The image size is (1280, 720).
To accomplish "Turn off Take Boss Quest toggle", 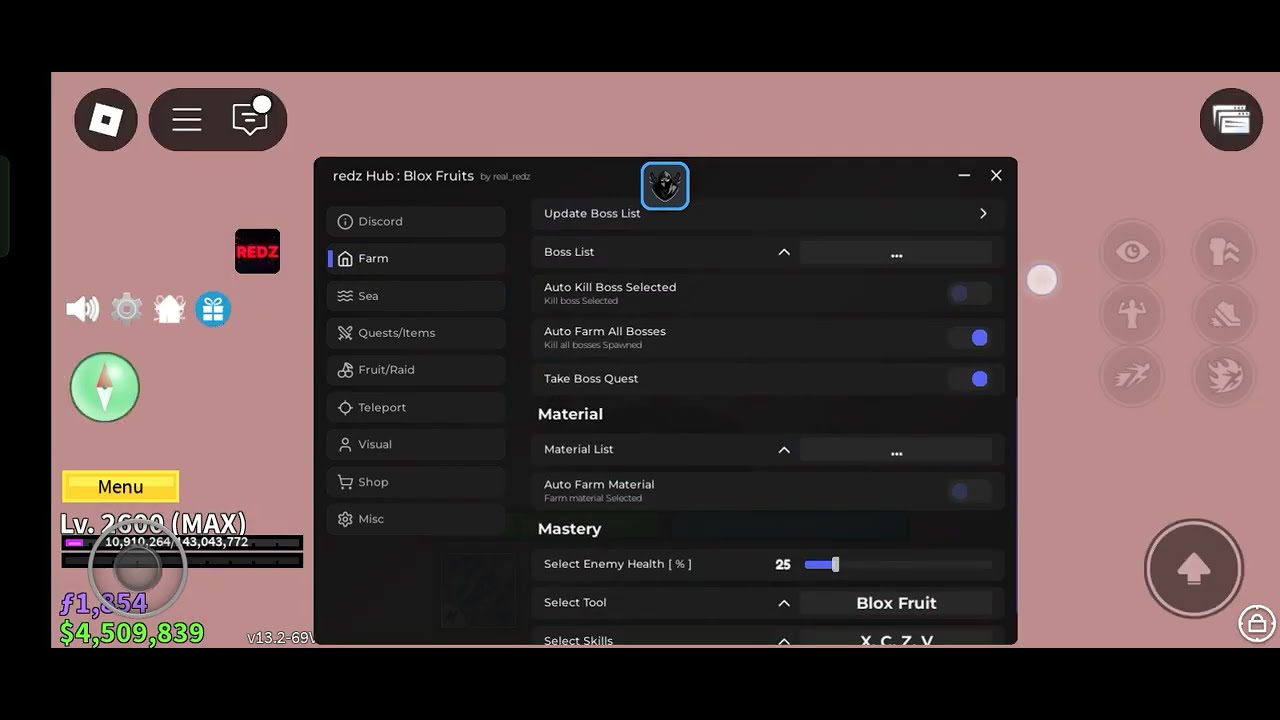I will pyautogui.click(x=969, y=379).
